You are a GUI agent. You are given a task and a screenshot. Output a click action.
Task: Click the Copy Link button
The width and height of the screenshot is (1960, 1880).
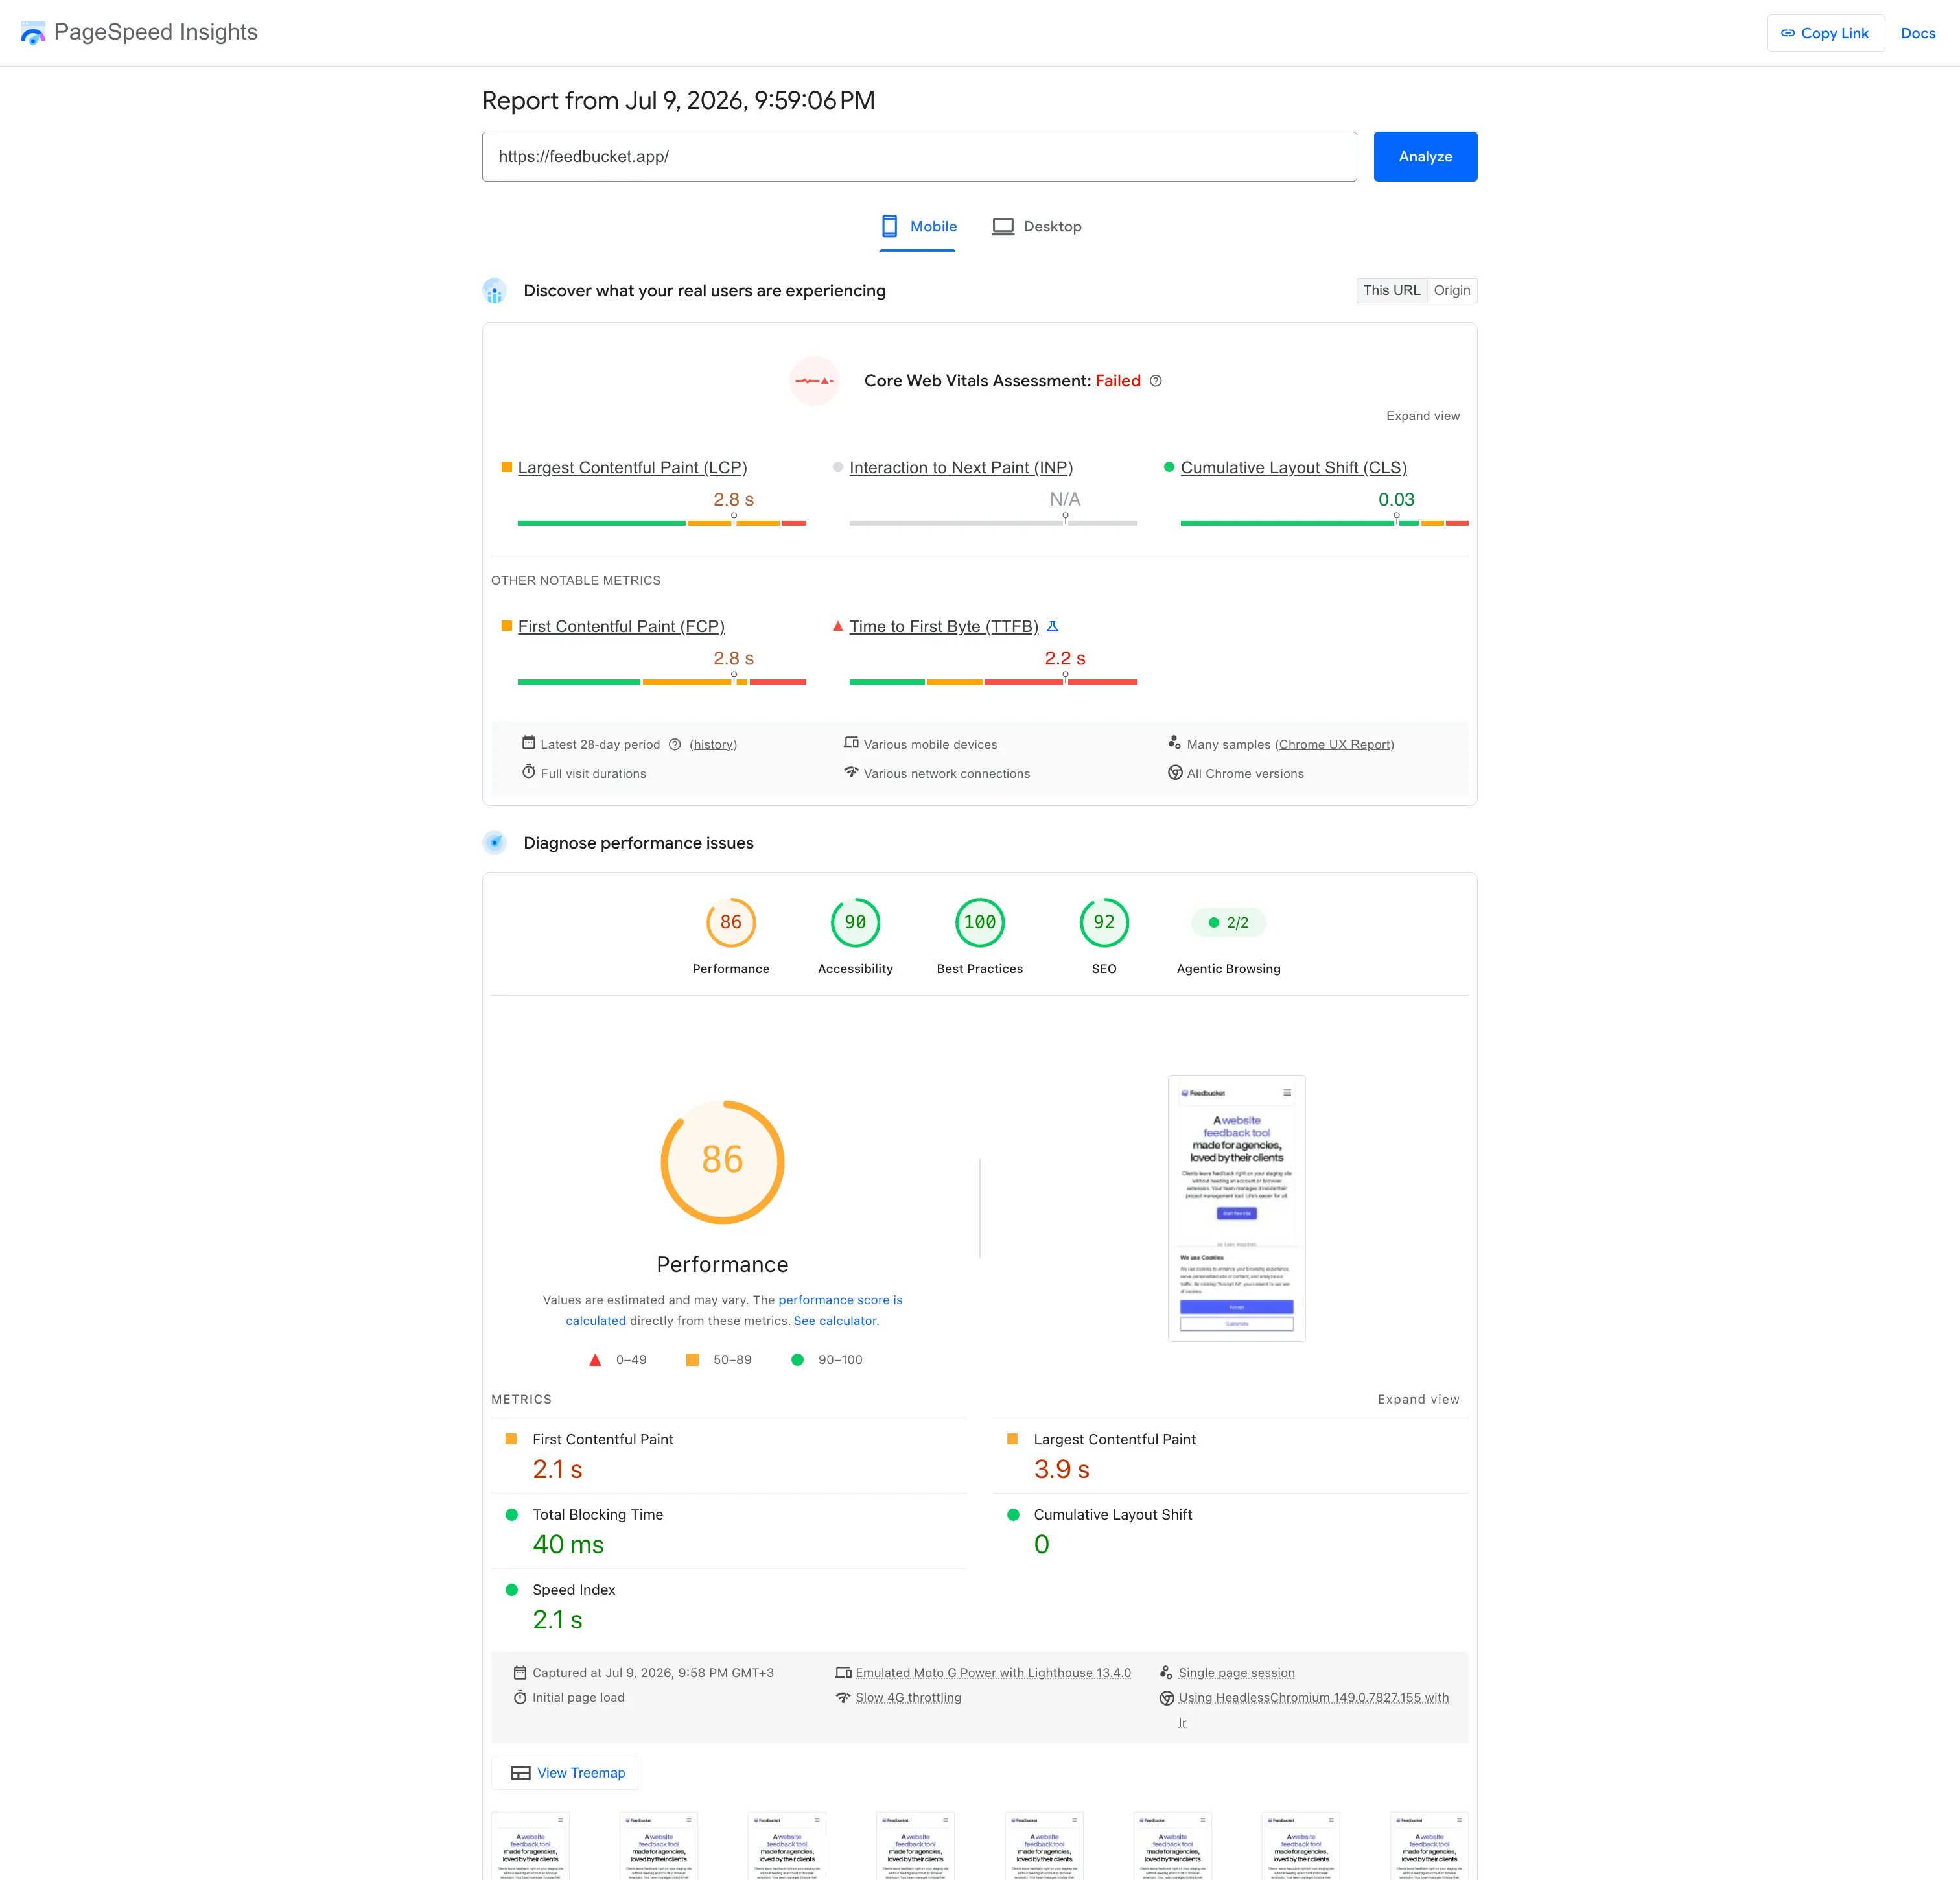pyautogui.click(x=1825, y=33)
